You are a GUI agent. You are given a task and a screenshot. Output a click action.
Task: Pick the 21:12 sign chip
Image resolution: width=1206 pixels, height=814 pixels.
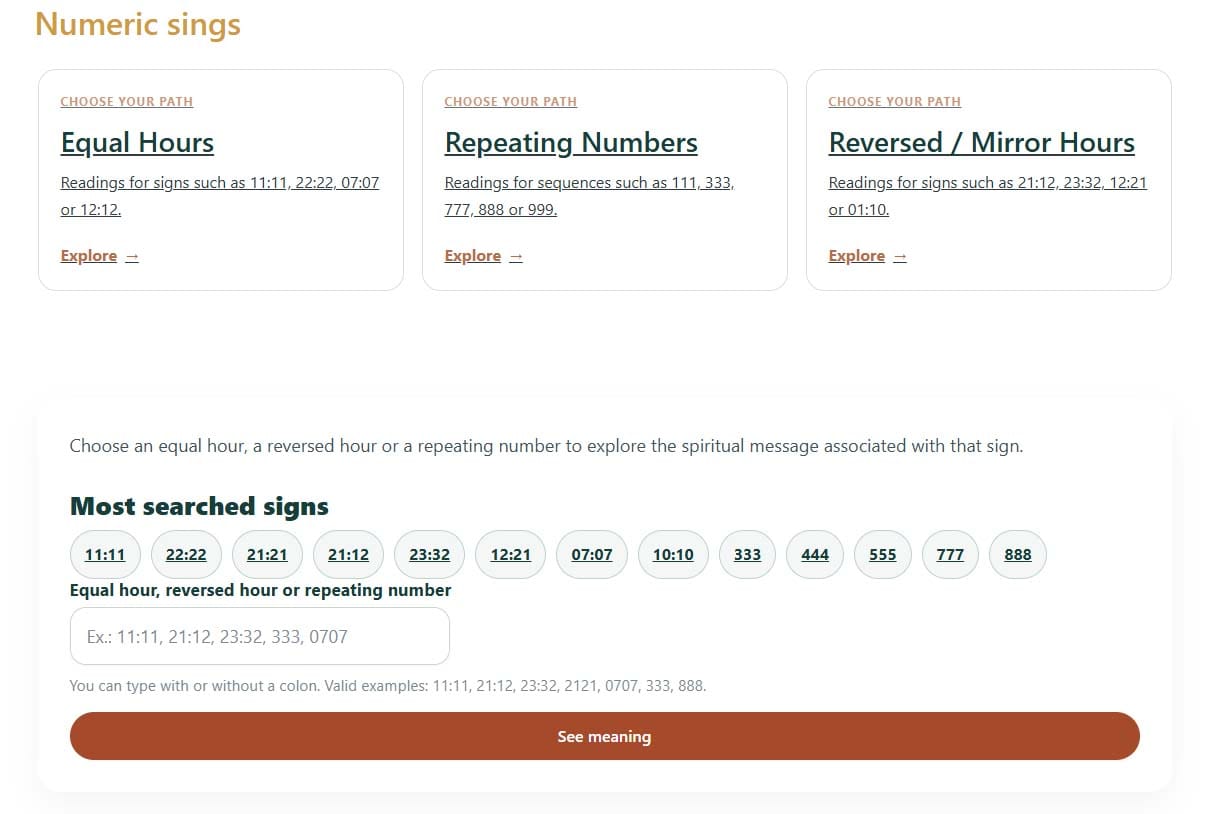[x=348, y=554]
